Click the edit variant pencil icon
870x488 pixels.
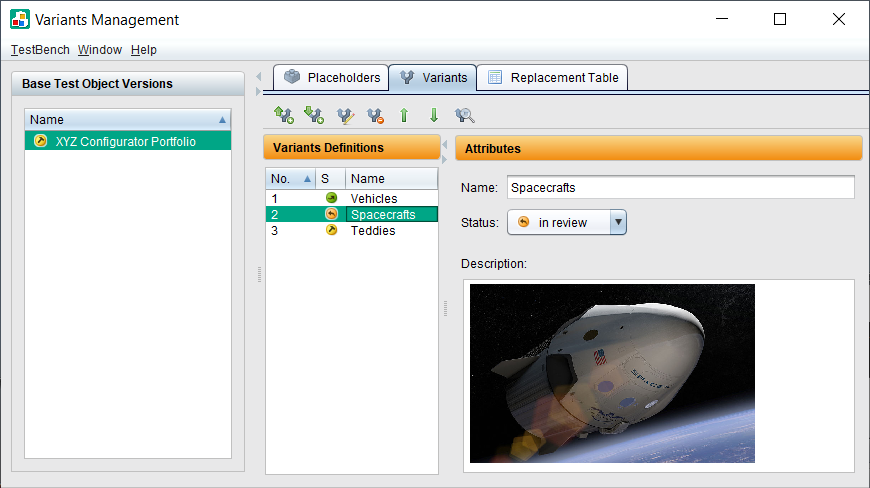click(345, 116)
